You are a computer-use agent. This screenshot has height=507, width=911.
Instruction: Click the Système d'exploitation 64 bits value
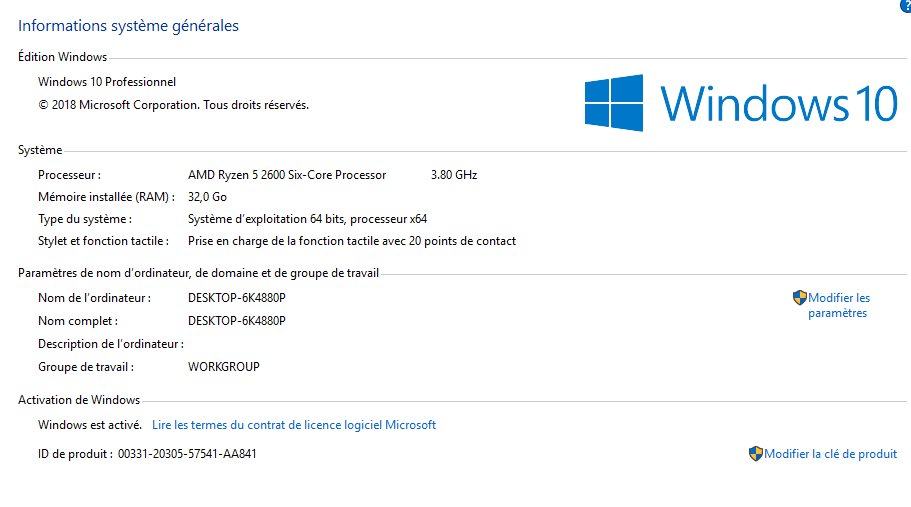307,219
